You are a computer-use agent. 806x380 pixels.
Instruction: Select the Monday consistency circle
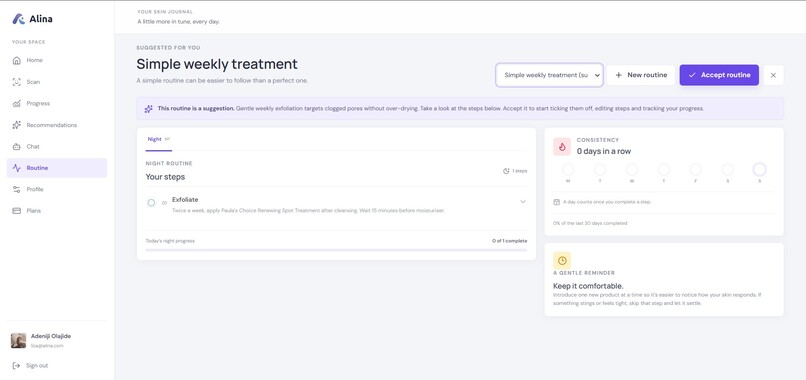click(568, 170)
